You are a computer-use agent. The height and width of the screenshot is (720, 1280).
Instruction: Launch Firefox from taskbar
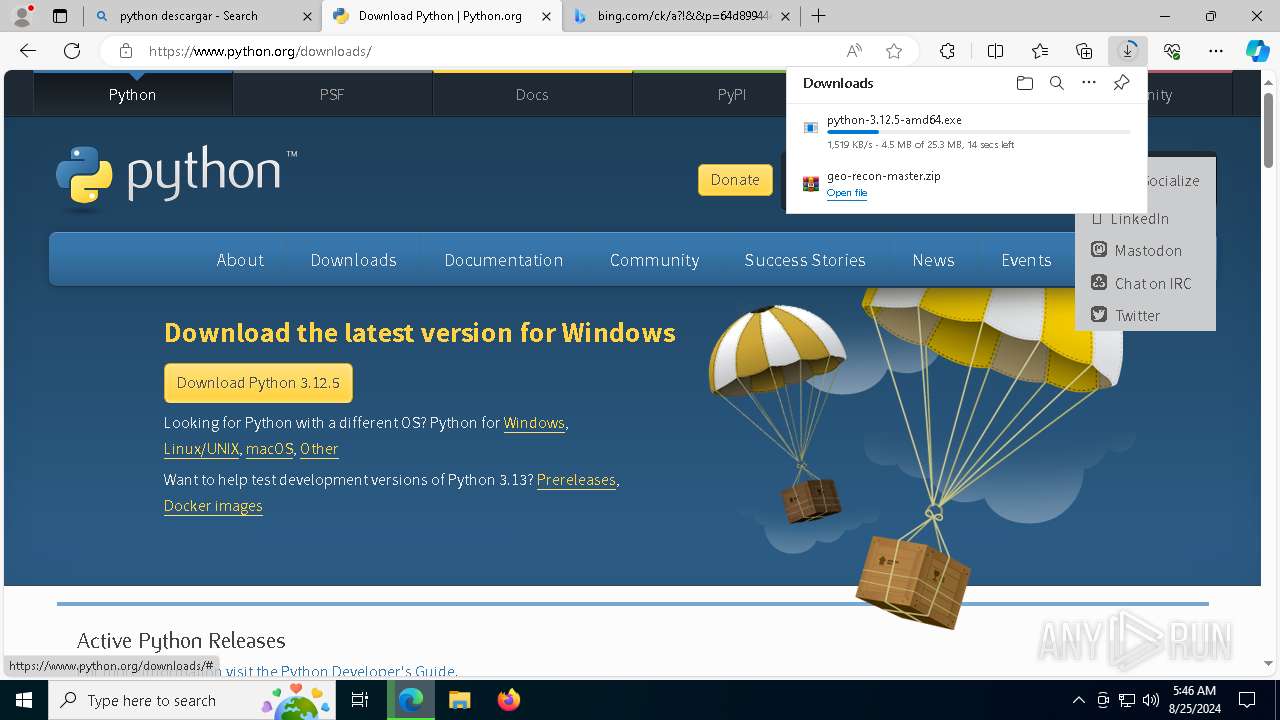508,700
